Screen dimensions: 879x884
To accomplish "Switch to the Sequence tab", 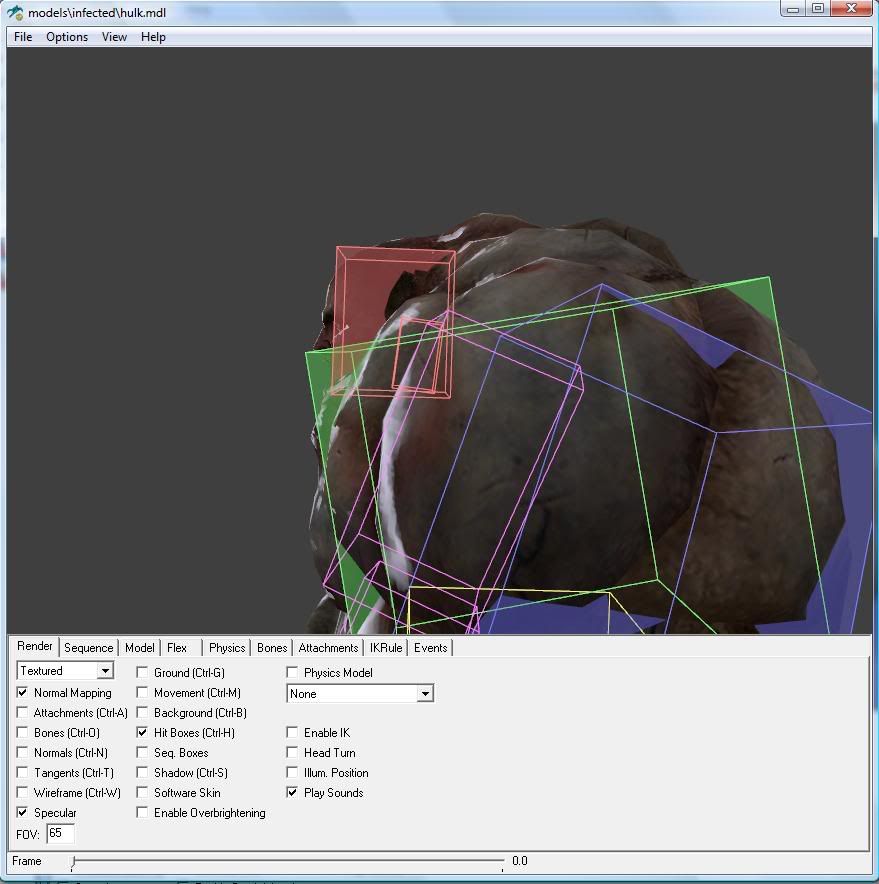I will (x=89, y=648).
